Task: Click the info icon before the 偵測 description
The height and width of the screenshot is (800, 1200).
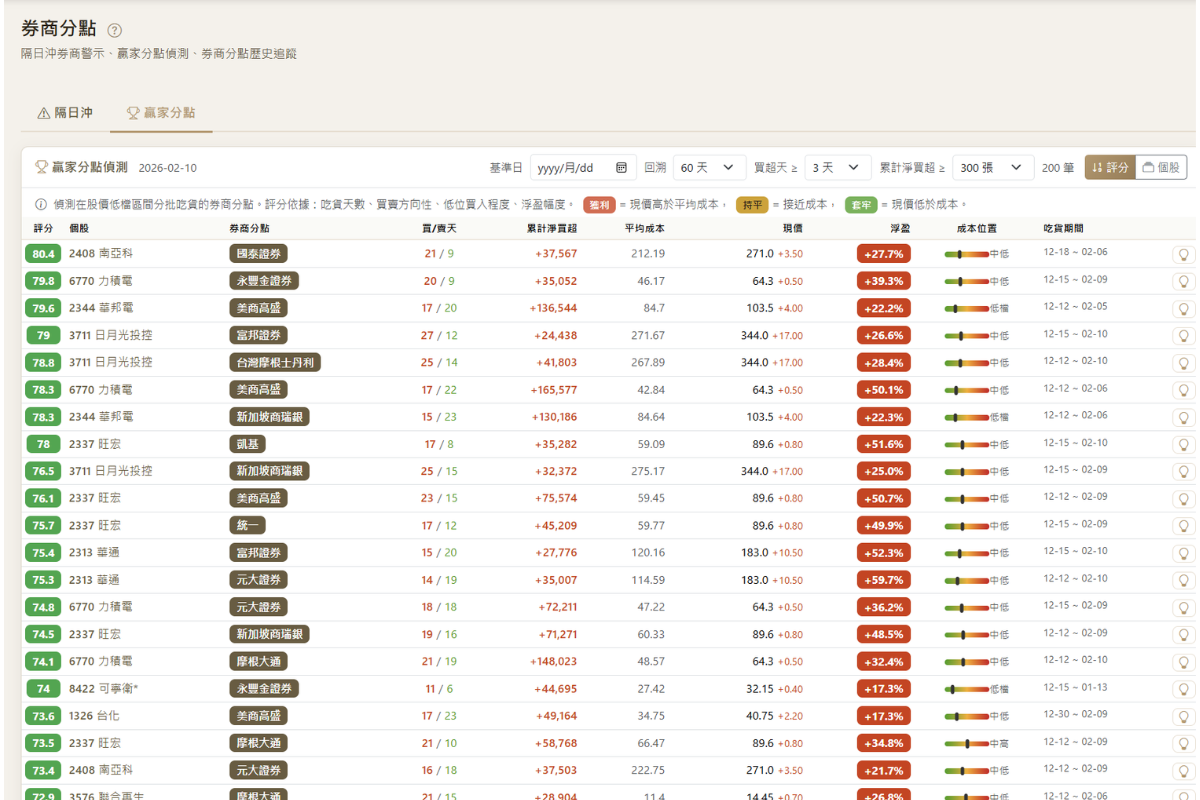Action: tap(41, 204)
